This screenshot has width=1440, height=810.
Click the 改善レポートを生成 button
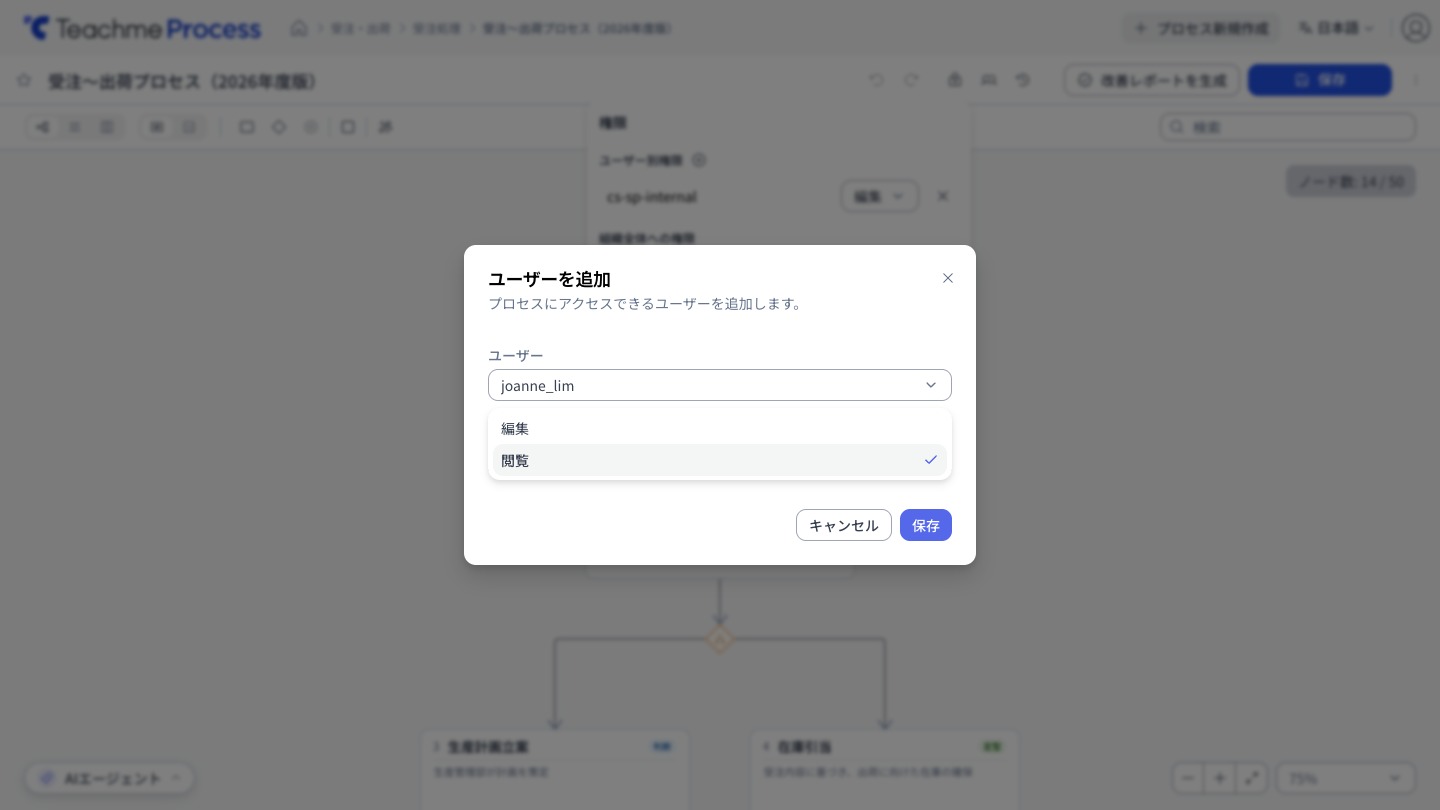tap(1152, 80)
